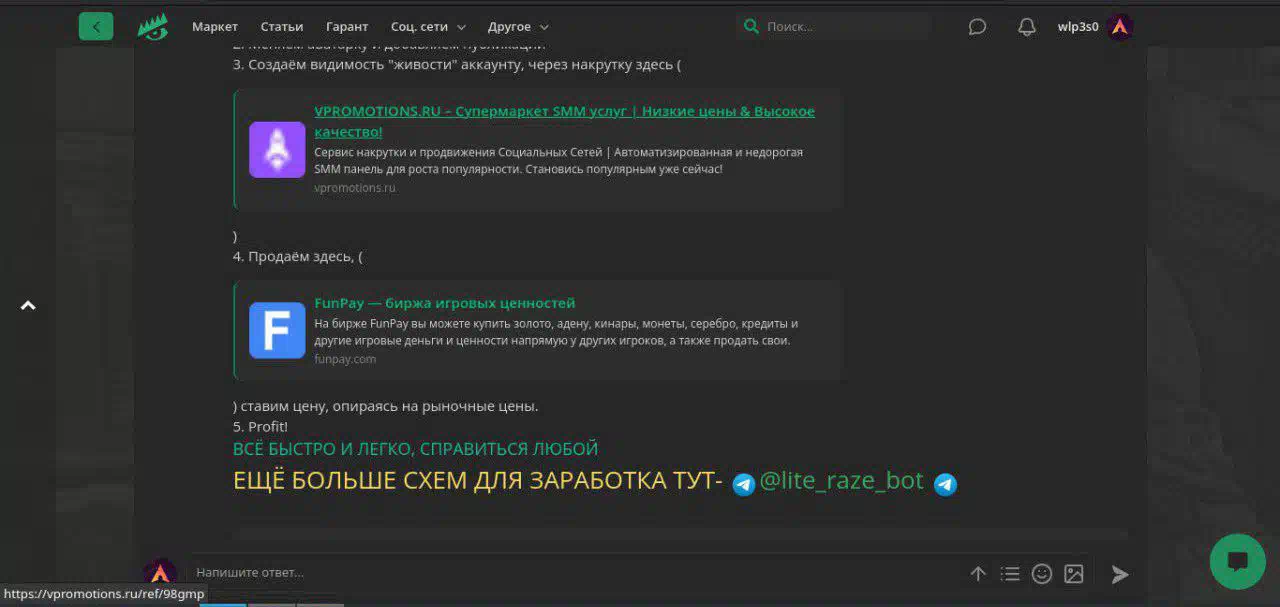
Task: Click the yellow 'ЕЩЁ БОЛЬШЕ СХЕМ' heading
Action: tap(478, 481)
